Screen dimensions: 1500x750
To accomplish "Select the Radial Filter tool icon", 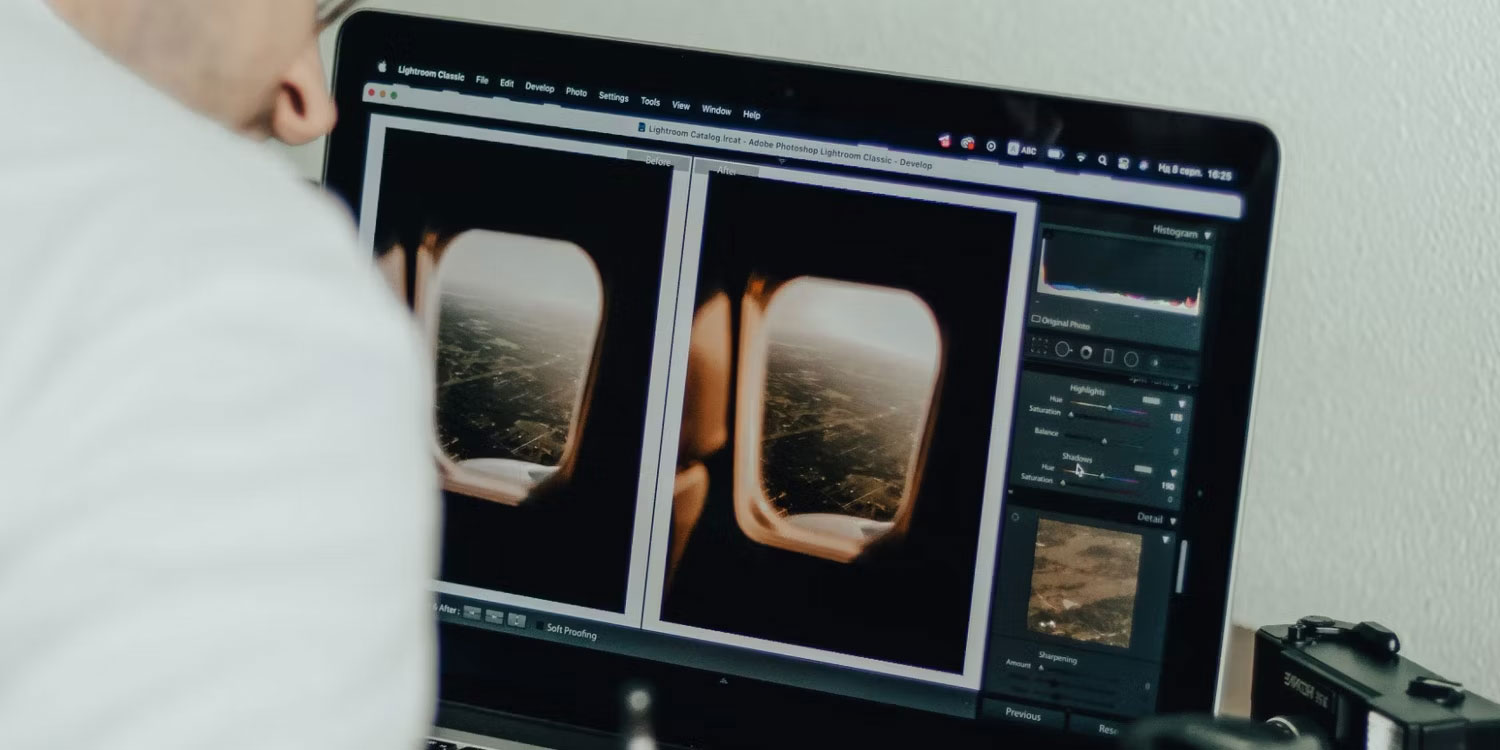I will (1131, 359).
